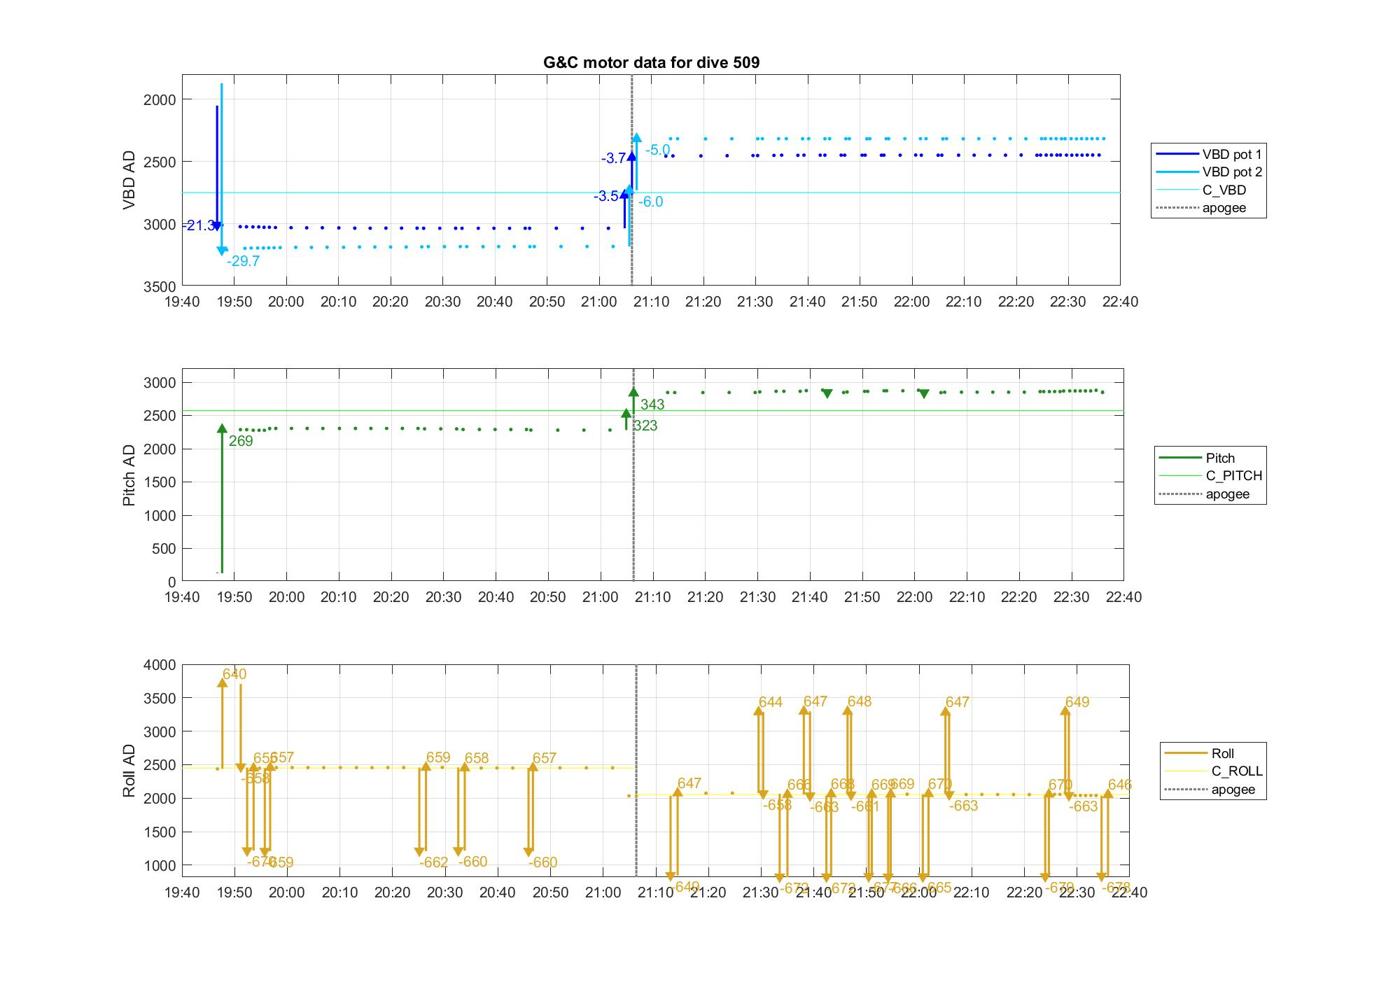Click the '500' tick on Pitch axis
The image size is (1400, 986).
pyautogui.click(x=164, y=549)
